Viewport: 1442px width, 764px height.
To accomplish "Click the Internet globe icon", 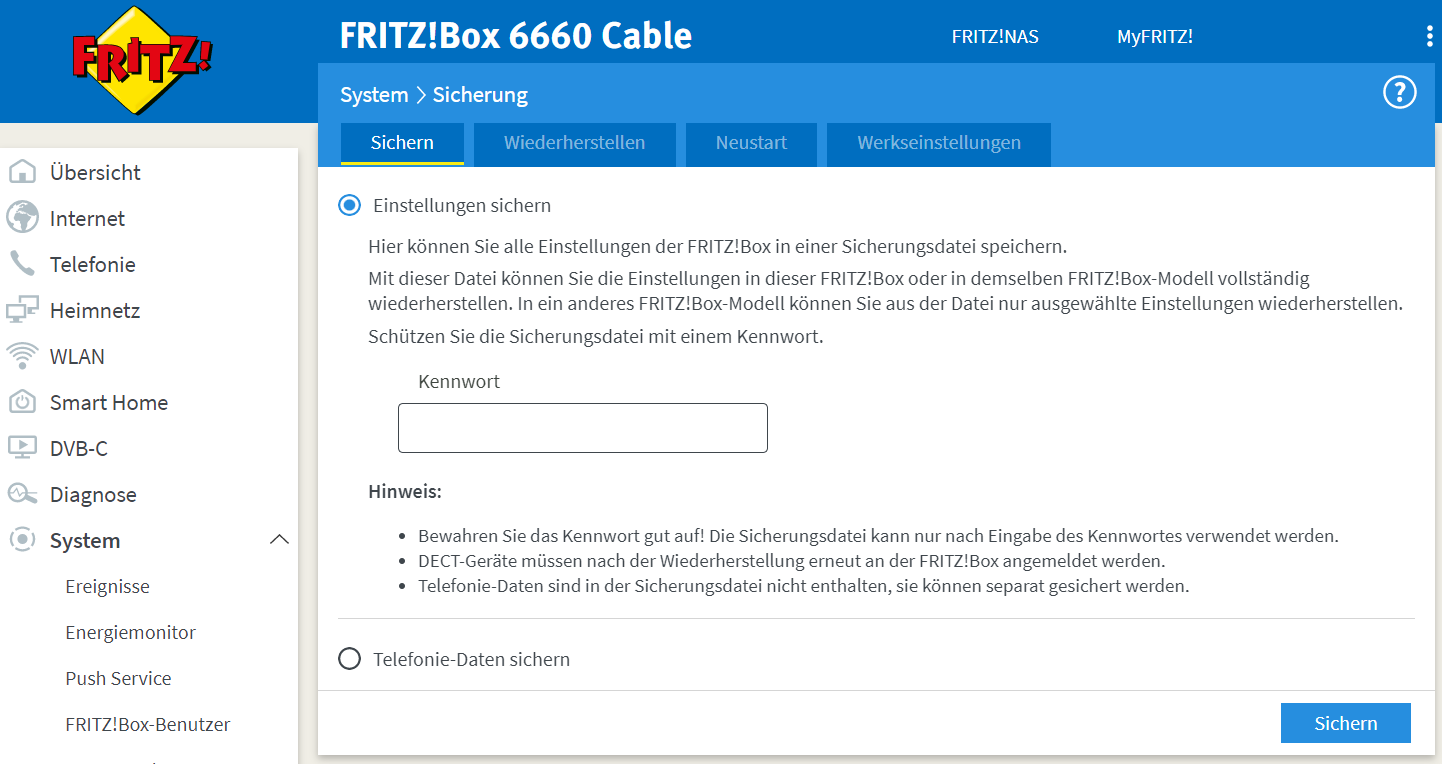I will (x=22, y=218).
